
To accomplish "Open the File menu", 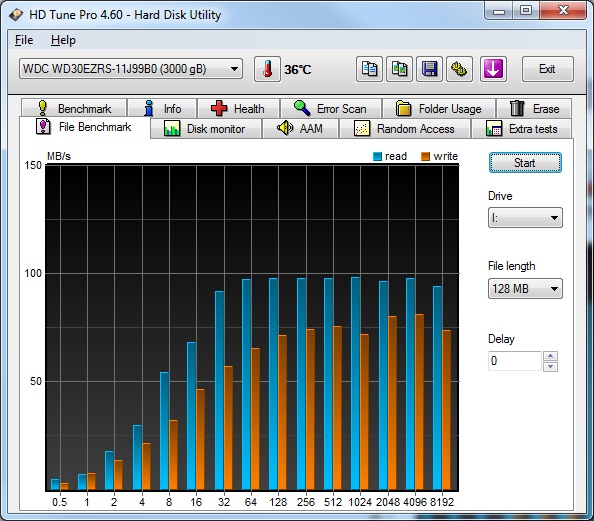I will click(x=24, y=40).
